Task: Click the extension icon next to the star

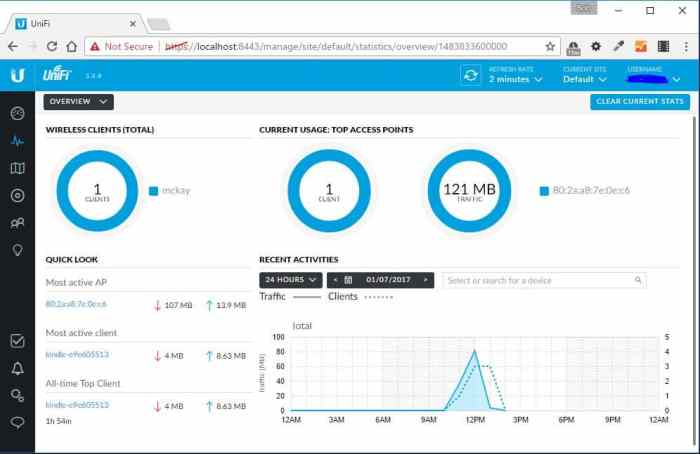Action: coord(573,46)
